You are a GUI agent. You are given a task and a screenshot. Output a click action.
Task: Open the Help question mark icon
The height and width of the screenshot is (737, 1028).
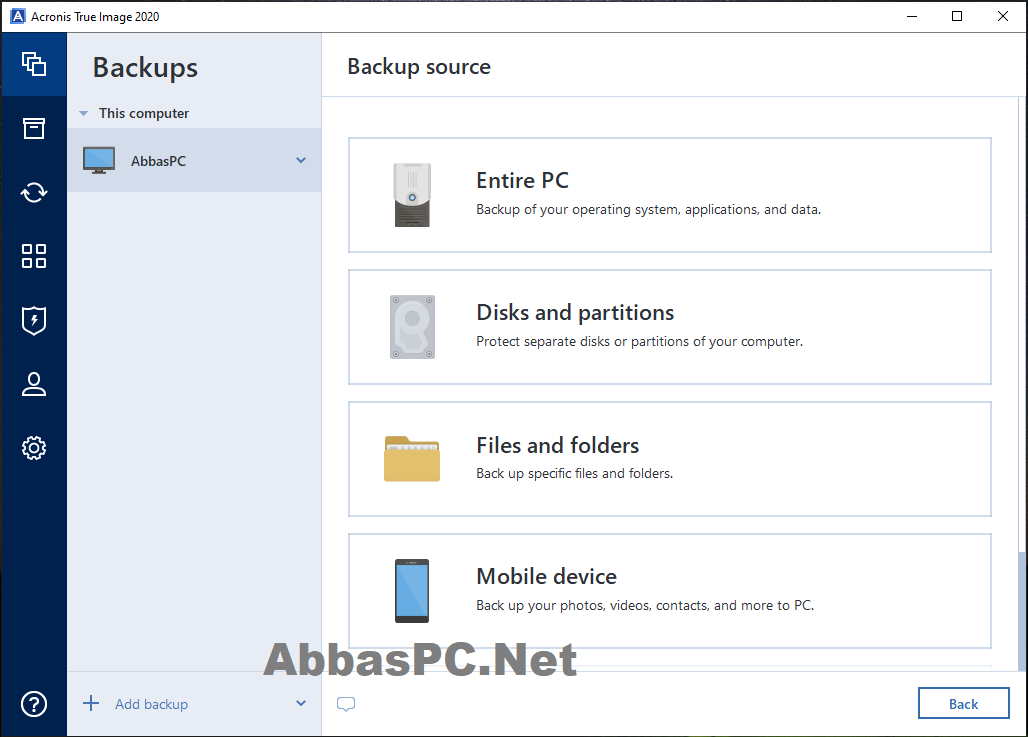[x=33, y=704]
